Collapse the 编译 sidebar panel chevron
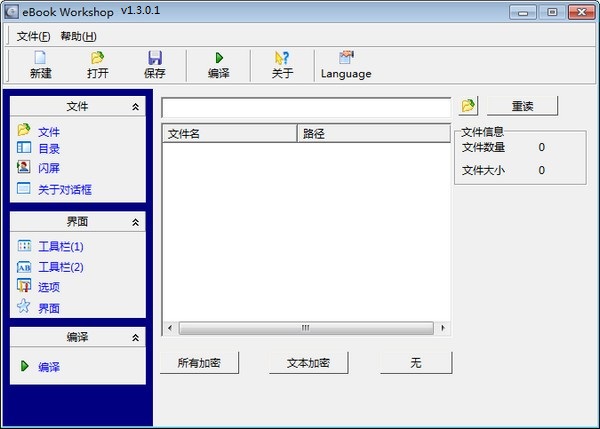 tap(135, 338)
